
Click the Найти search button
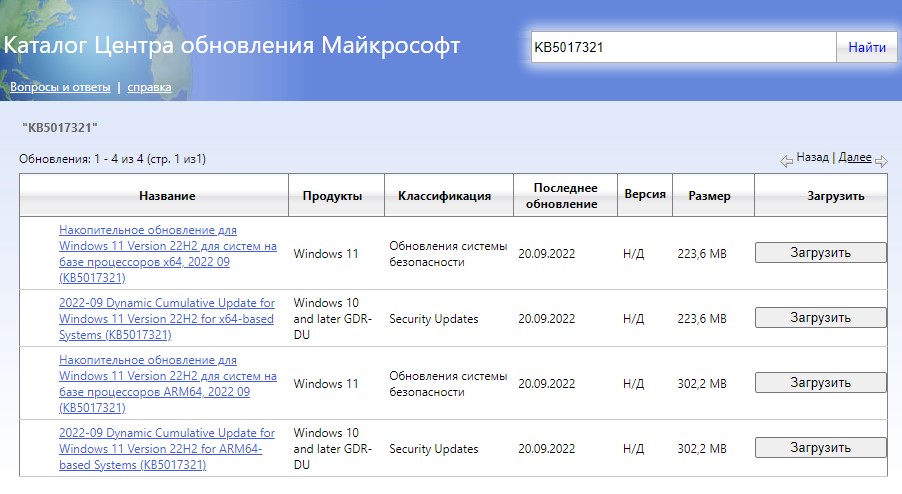pyautogui.click(x=866, y=47)
